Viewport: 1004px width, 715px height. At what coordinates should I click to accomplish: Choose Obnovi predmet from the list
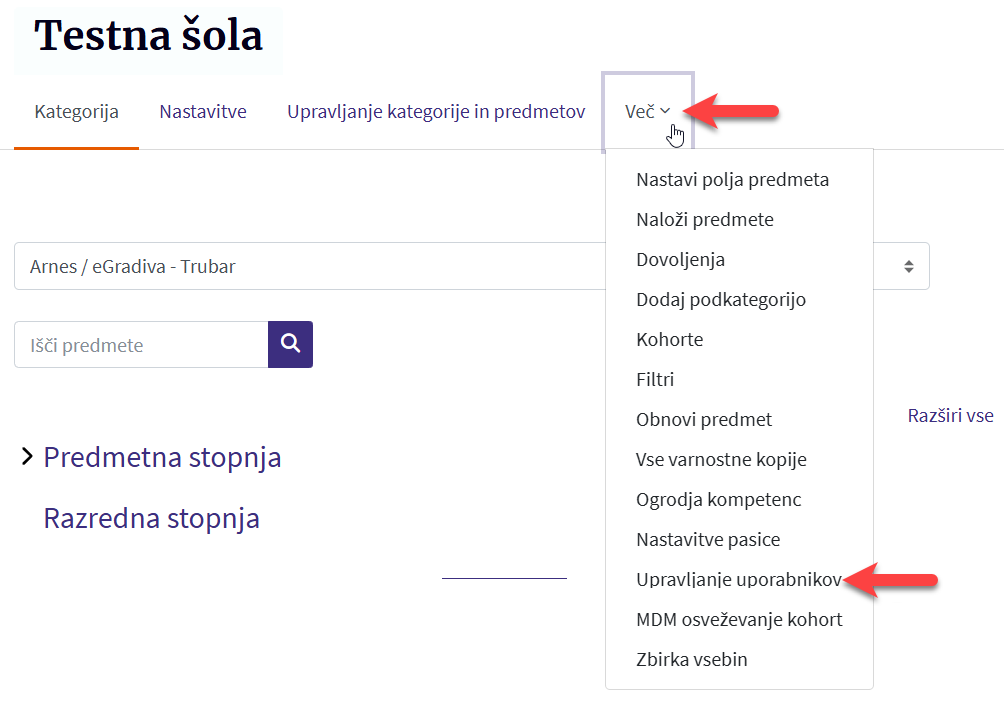tap(704, 420)
